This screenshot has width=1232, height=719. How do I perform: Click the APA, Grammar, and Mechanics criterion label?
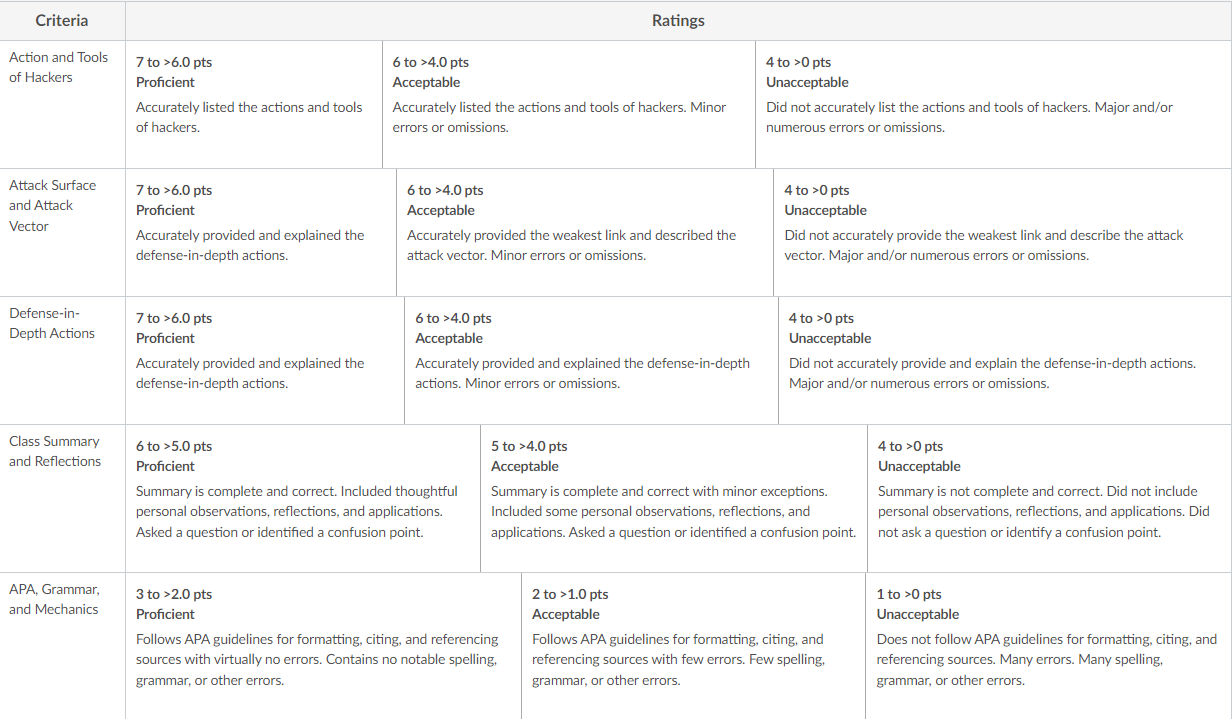coord(54,599)
